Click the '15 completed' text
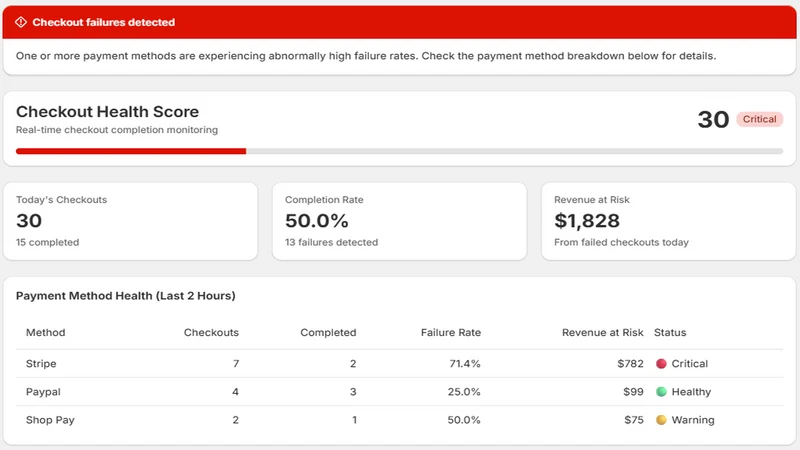The width and height of the screenshot is (800, 450). click(x=47, y=242)
